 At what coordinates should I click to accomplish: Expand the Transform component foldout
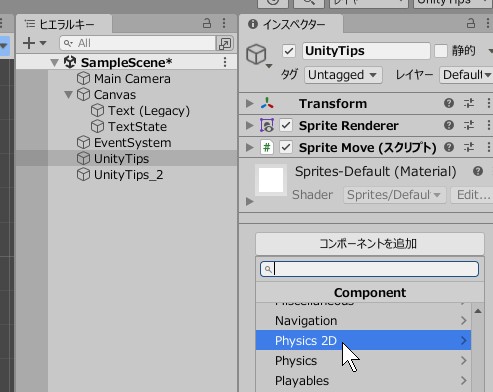pyautogui.click(x=249, y=103)
